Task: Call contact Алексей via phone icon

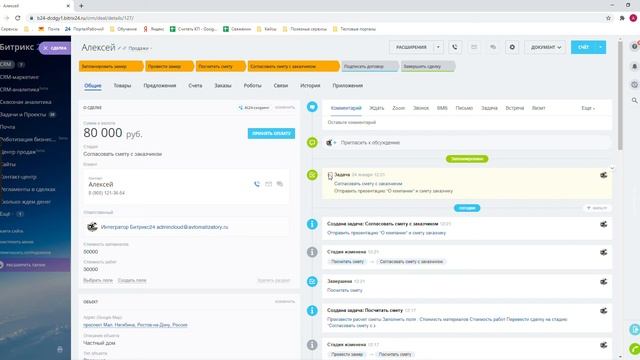Action: coord(257,184)
